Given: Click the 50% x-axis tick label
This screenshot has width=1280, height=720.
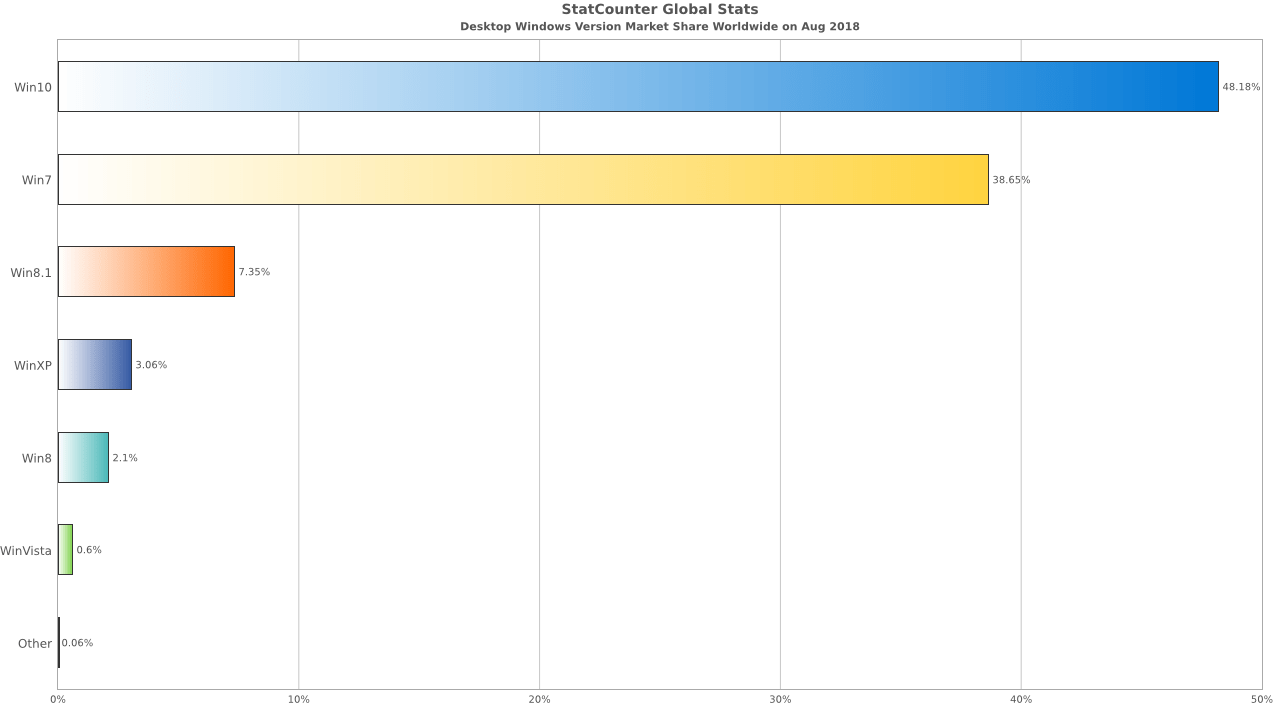Looking at the screenshot, I should click(x=1262, y=699).
